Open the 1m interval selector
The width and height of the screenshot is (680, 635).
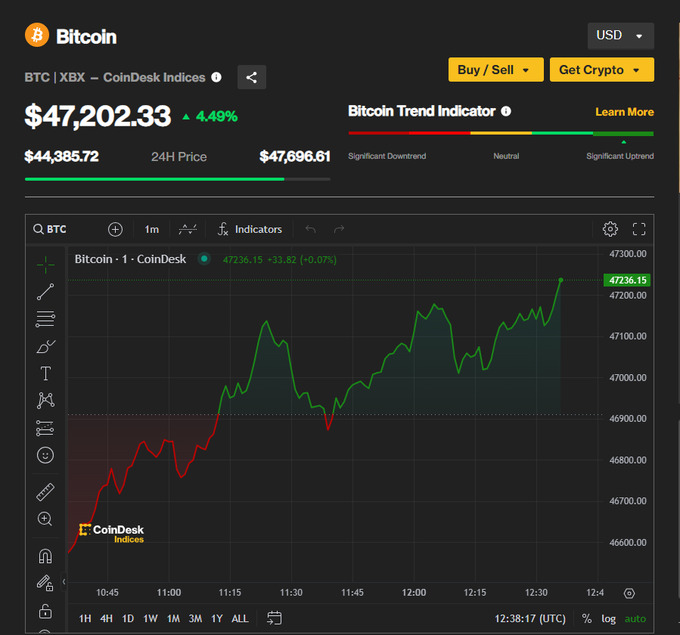coord(152,229)
